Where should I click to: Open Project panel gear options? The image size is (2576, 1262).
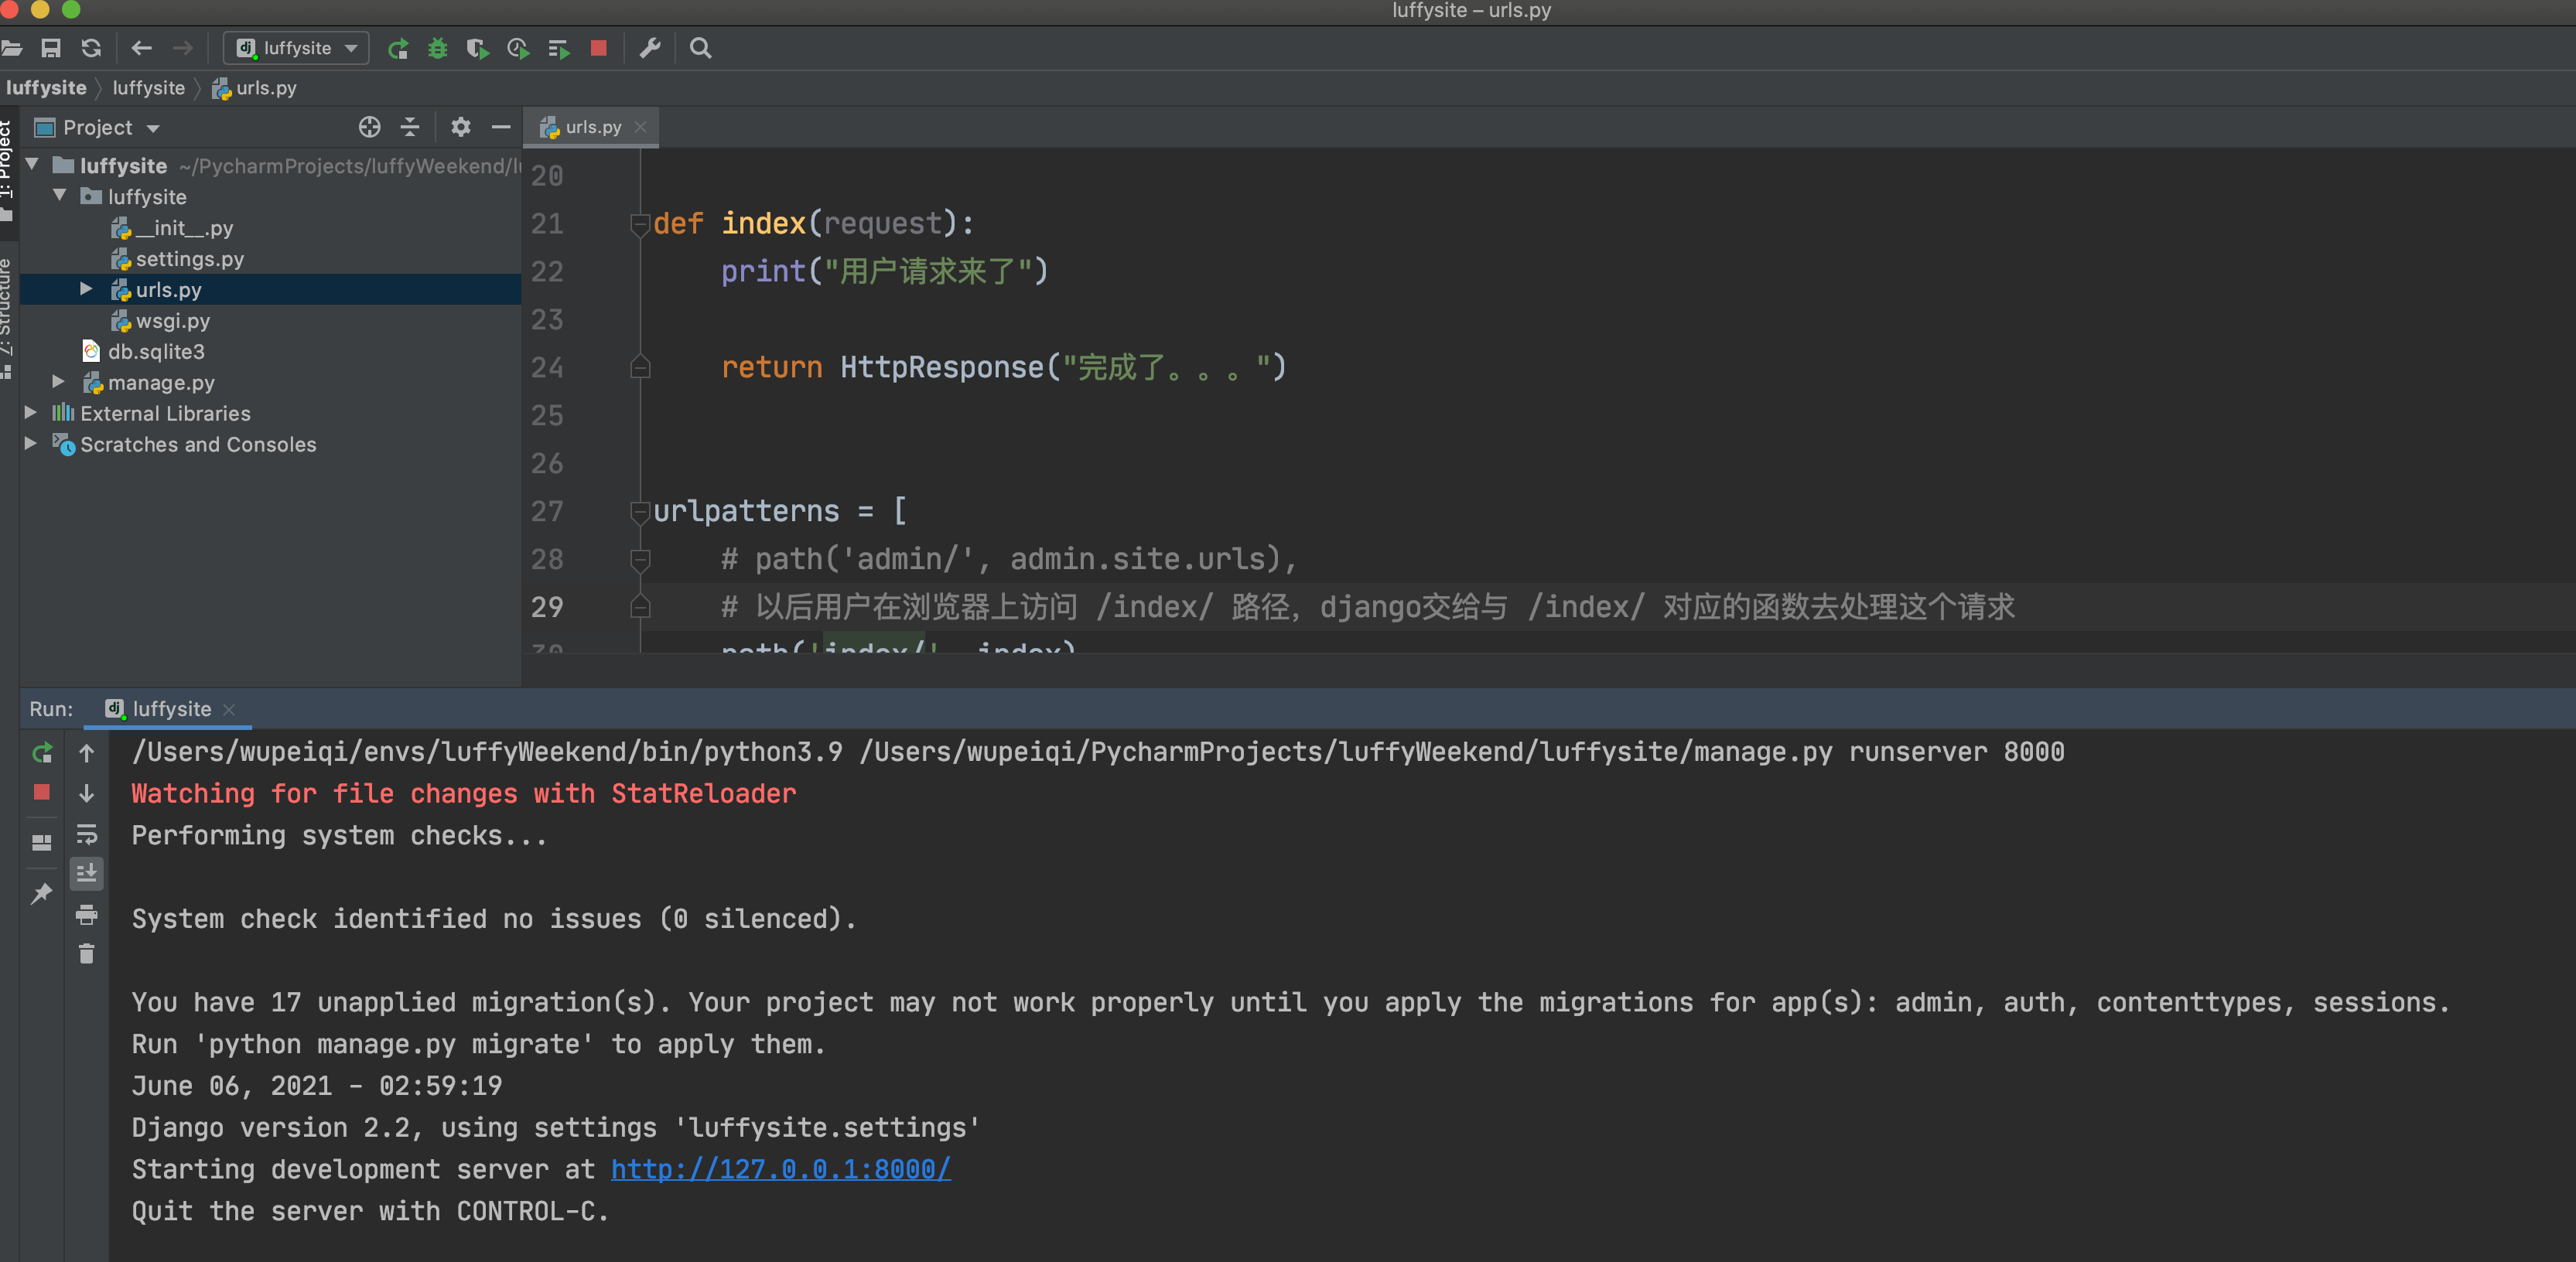[x=460, y=127]
